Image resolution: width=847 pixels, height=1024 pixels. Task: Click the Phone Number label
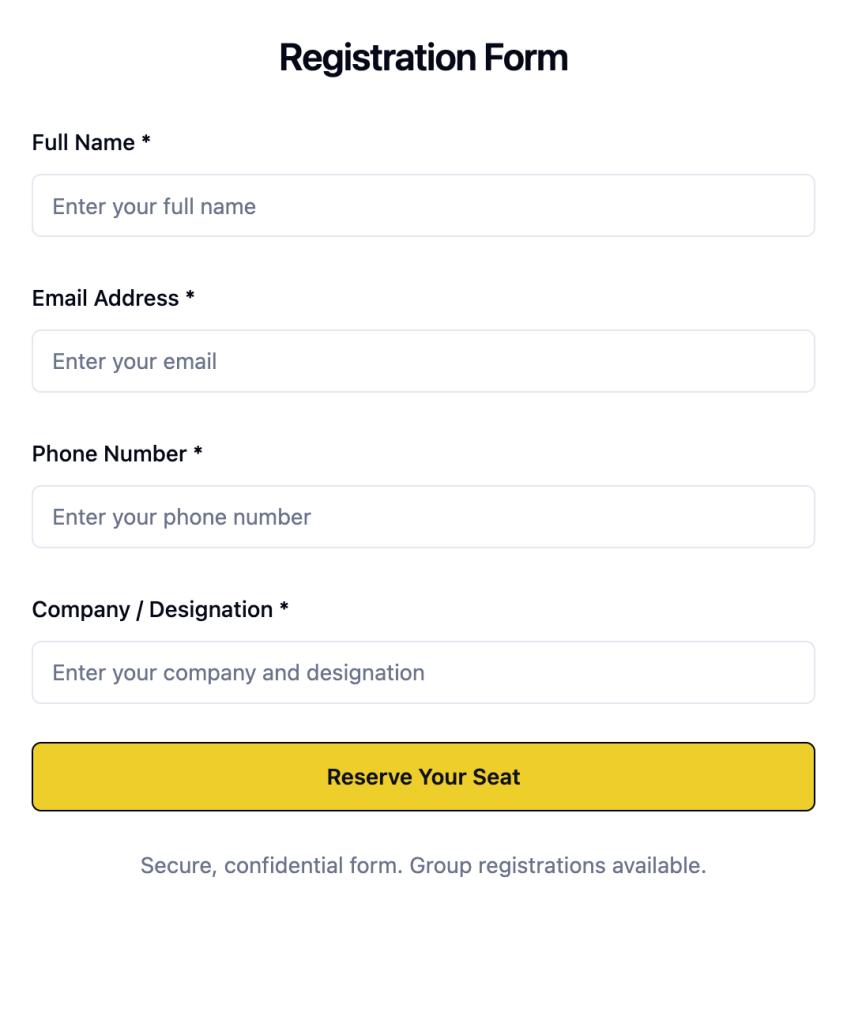click(x=109, y=454)
